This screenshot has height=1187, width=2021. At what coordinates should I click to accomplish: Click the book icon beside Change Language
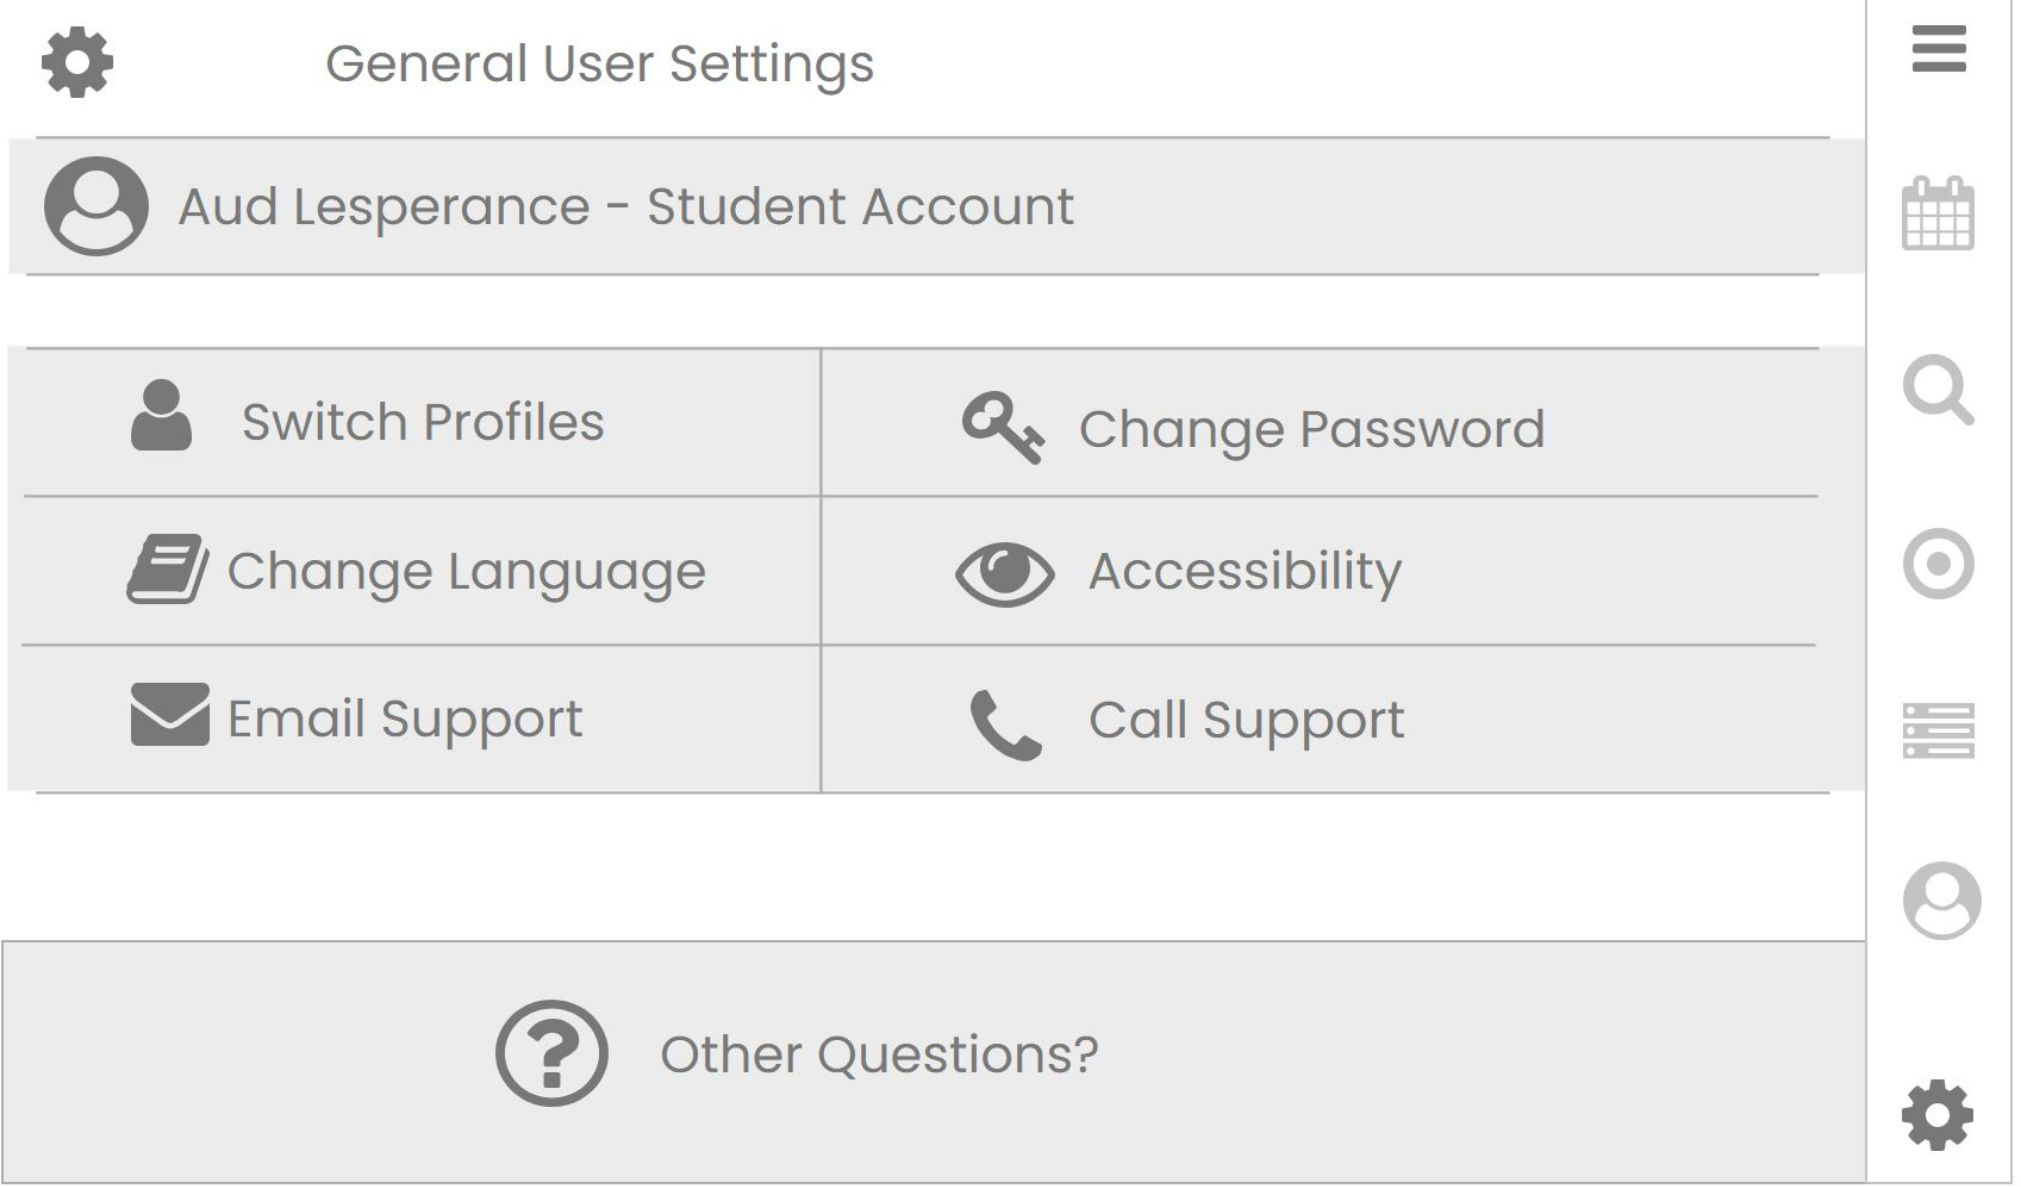[168, 569]
